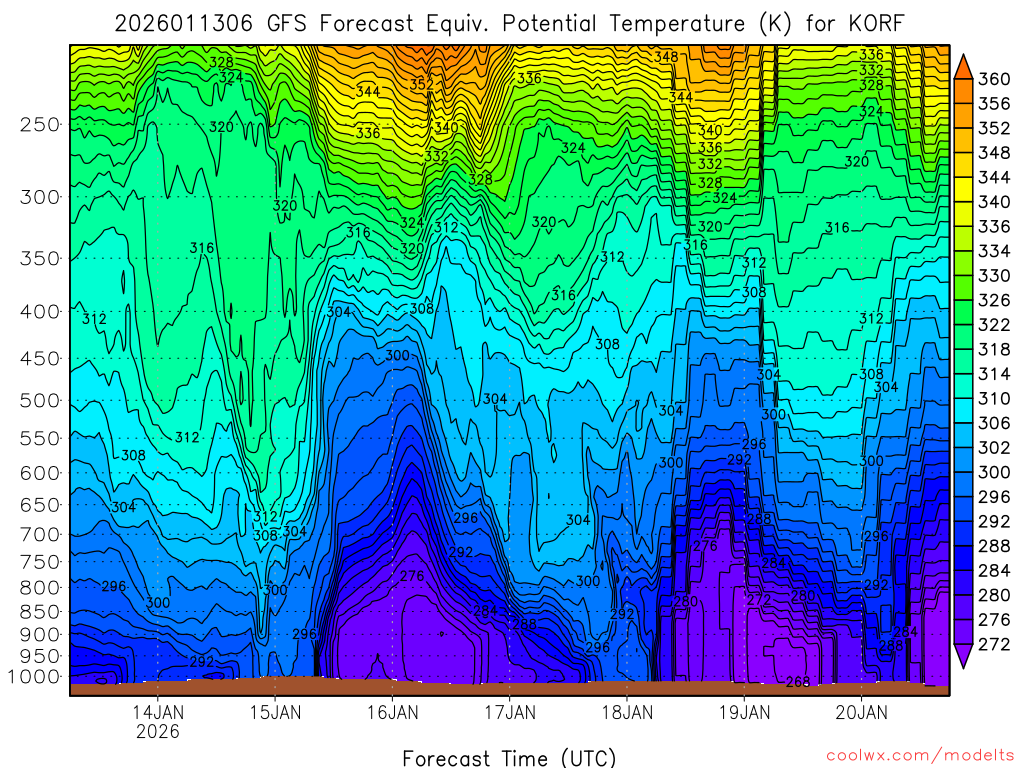Click the 450 pressure-level axis label
This screenshot has width=1024, height=768.
tap(40, 359)
